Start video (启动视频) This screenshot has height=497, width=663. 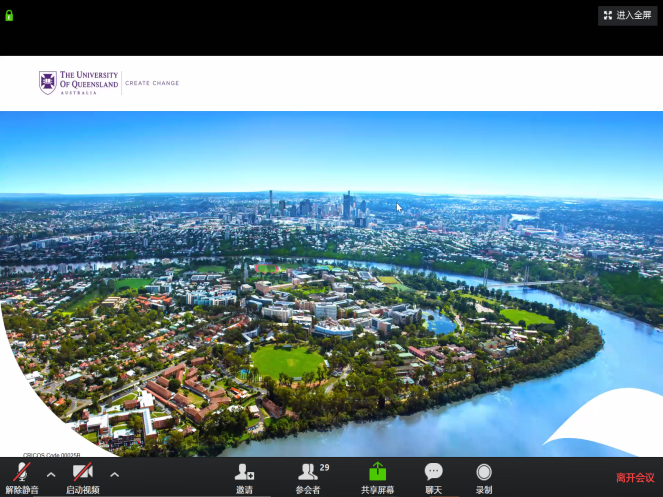pos(83,478)
